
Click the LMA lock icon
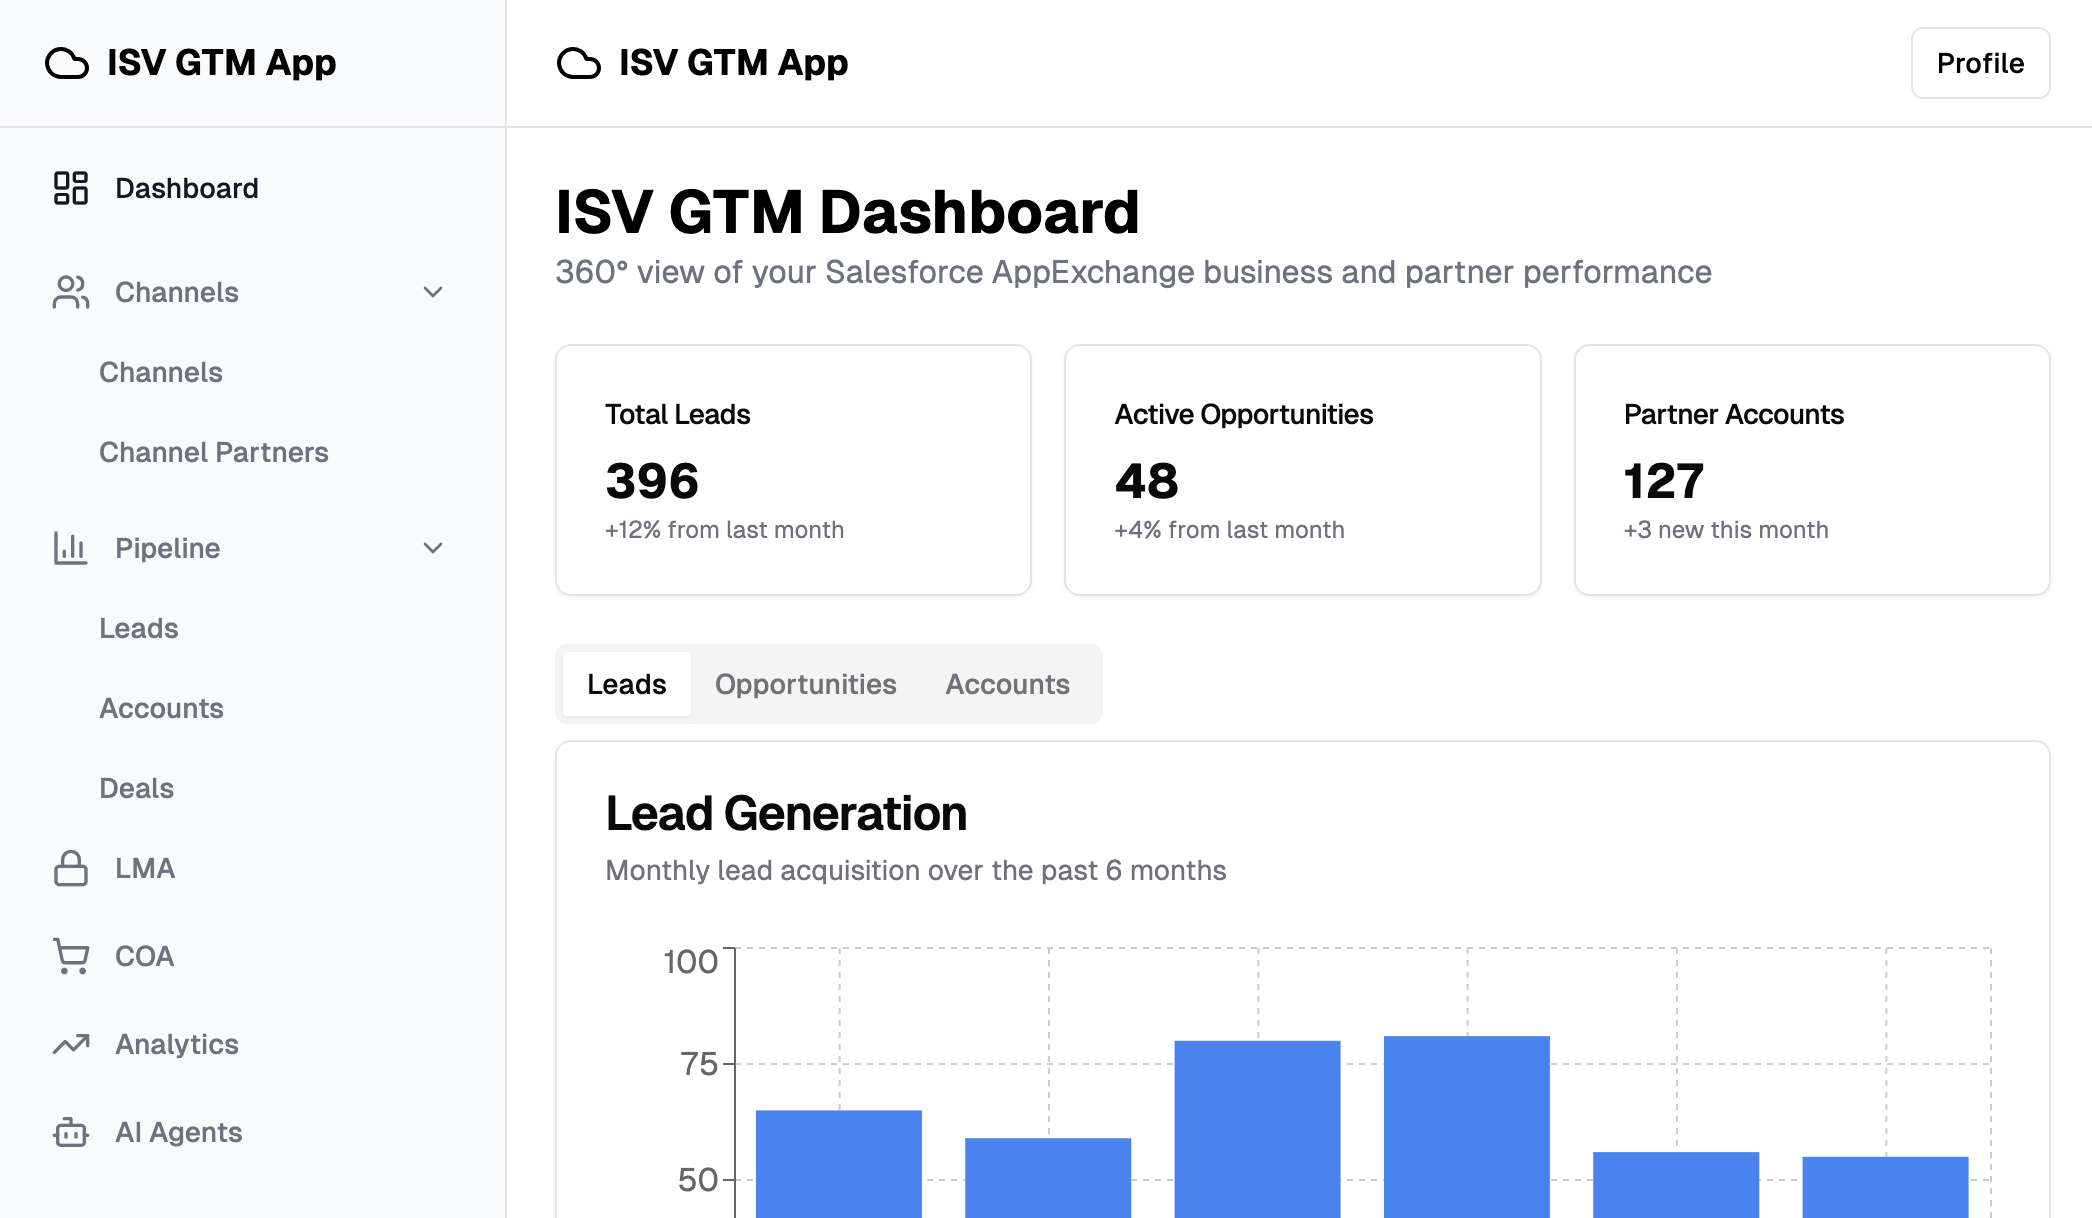[71, 868]
